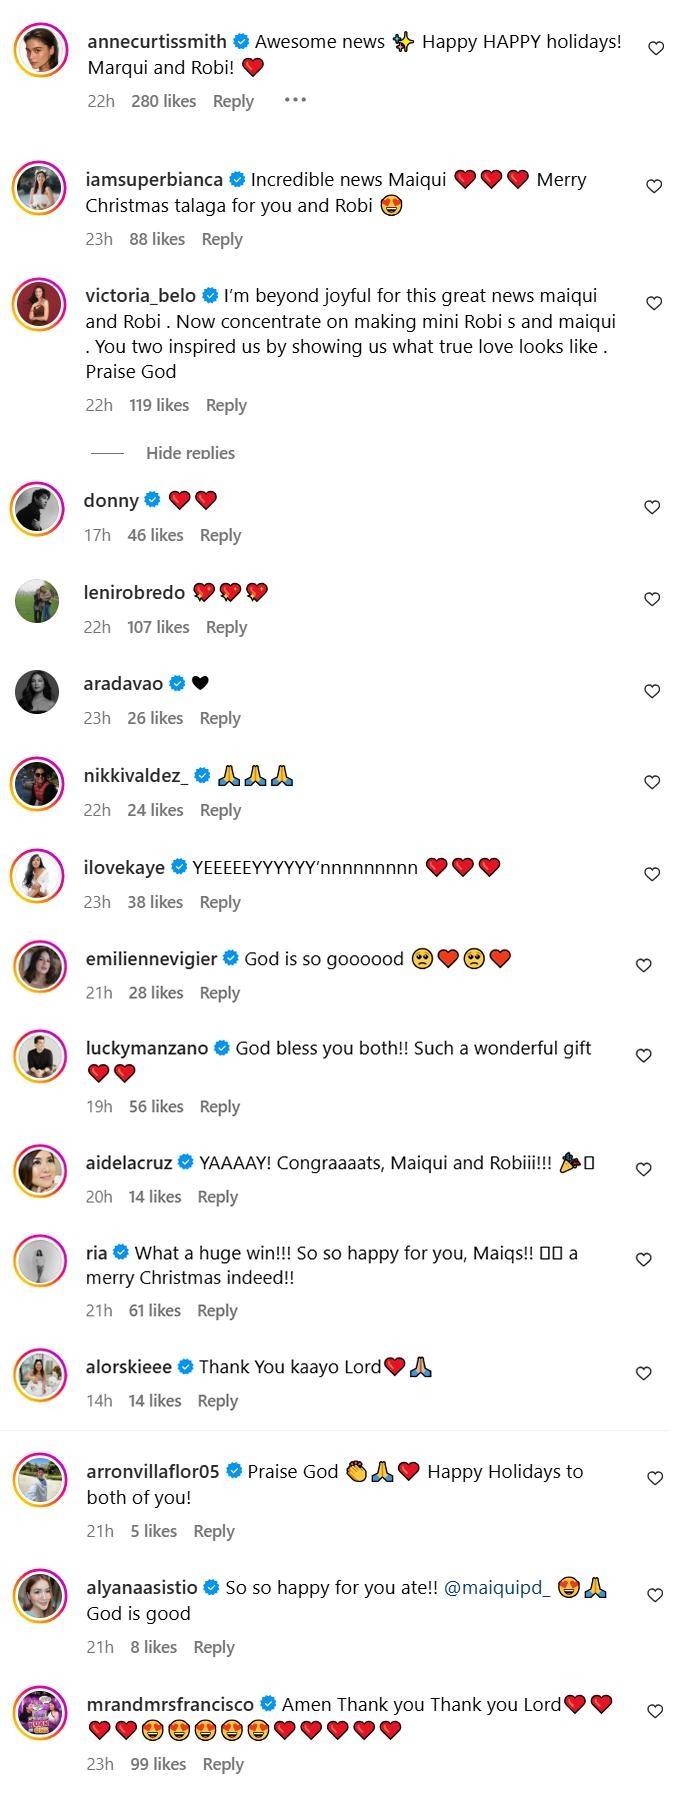Open more options on annecurtissmith's comment
The height and width of the screenshot is (1807, 675).
tap(295, 100)
